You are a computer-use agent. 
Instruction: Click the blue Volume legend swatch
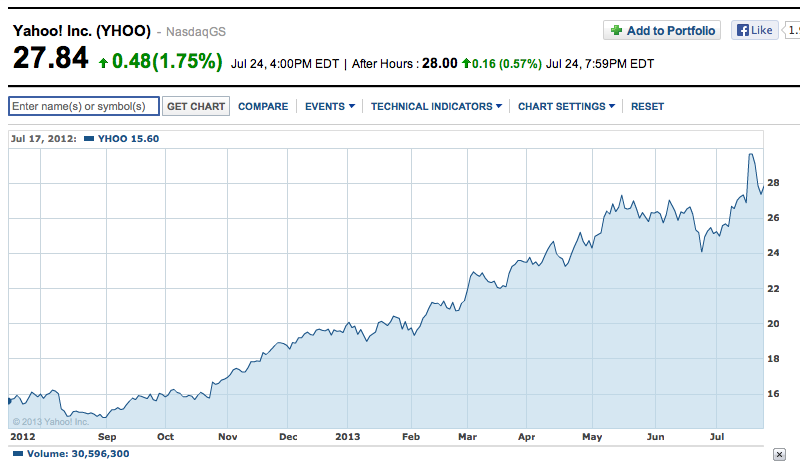(18, 453)
